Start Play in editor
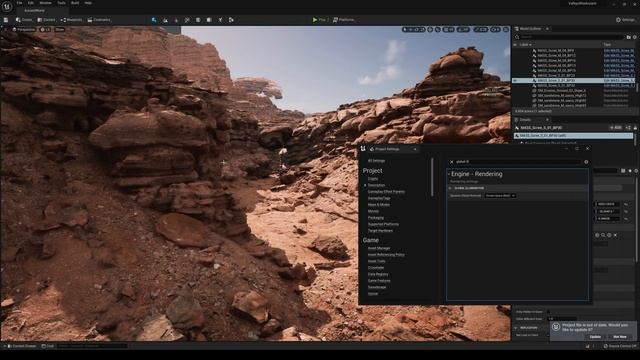640x360 pixels. 319,20
